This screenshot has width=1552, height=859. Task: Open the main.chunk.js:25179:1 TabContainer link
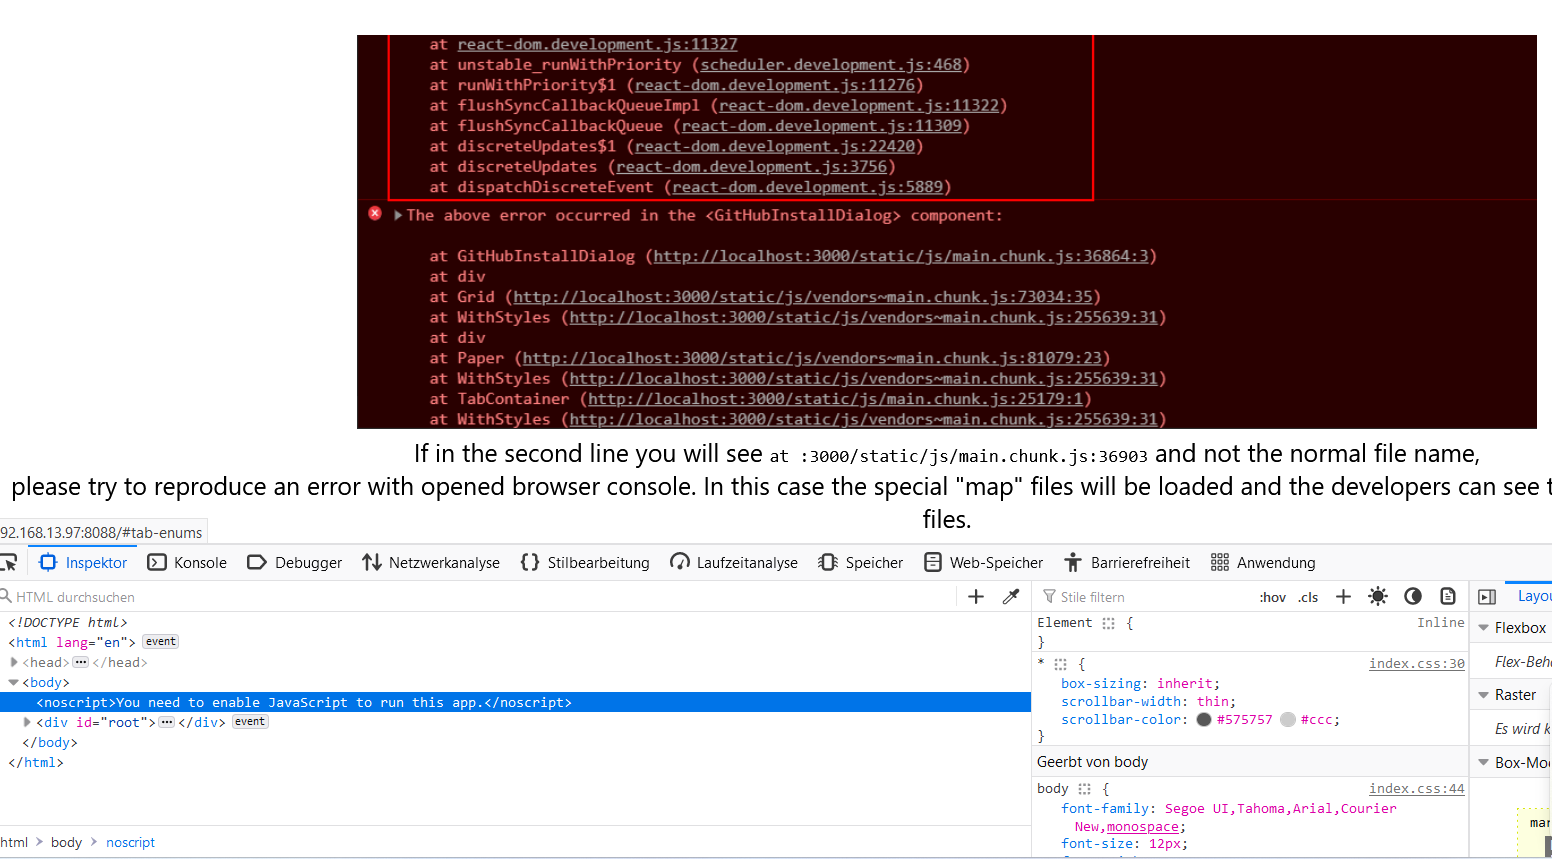[836, 398]
